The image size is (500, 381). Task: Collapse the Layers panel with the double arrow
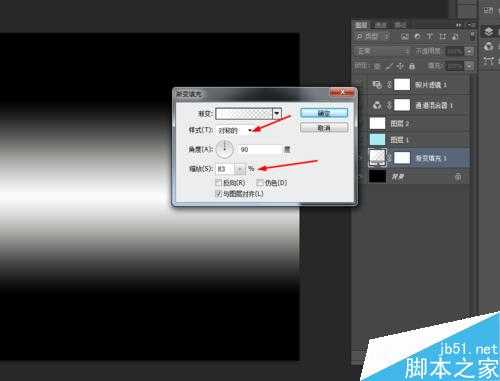(459, 25)
